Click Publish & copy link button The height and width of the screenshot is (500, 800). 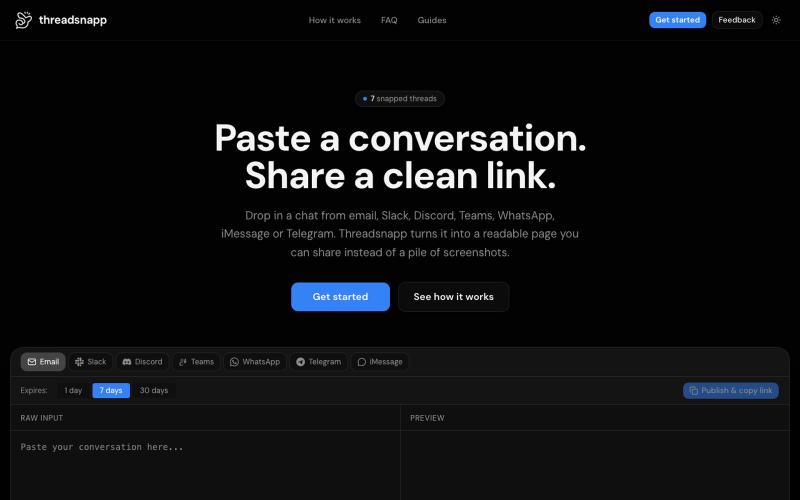pyautogui.click(x=731, y=390)
